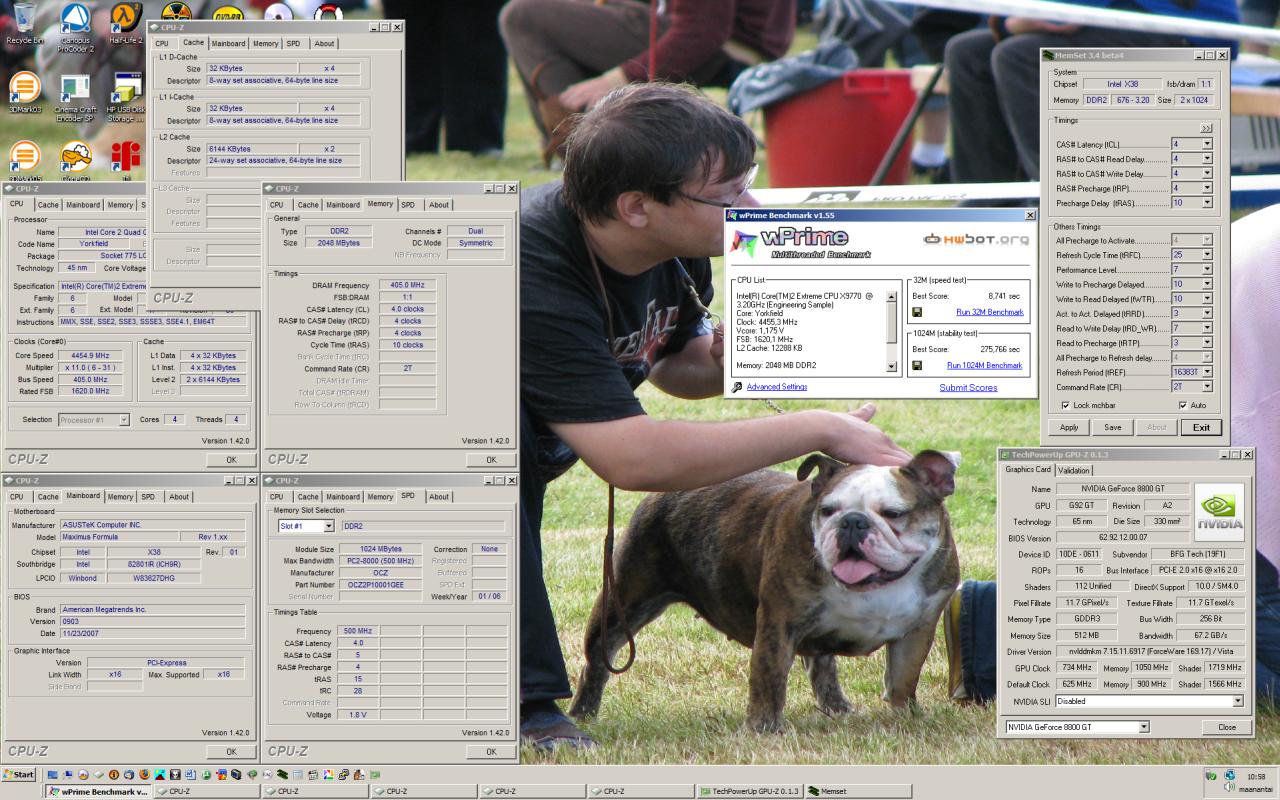
Task: Click the Advanced Settings wrench icon
Action: (737, 387)
